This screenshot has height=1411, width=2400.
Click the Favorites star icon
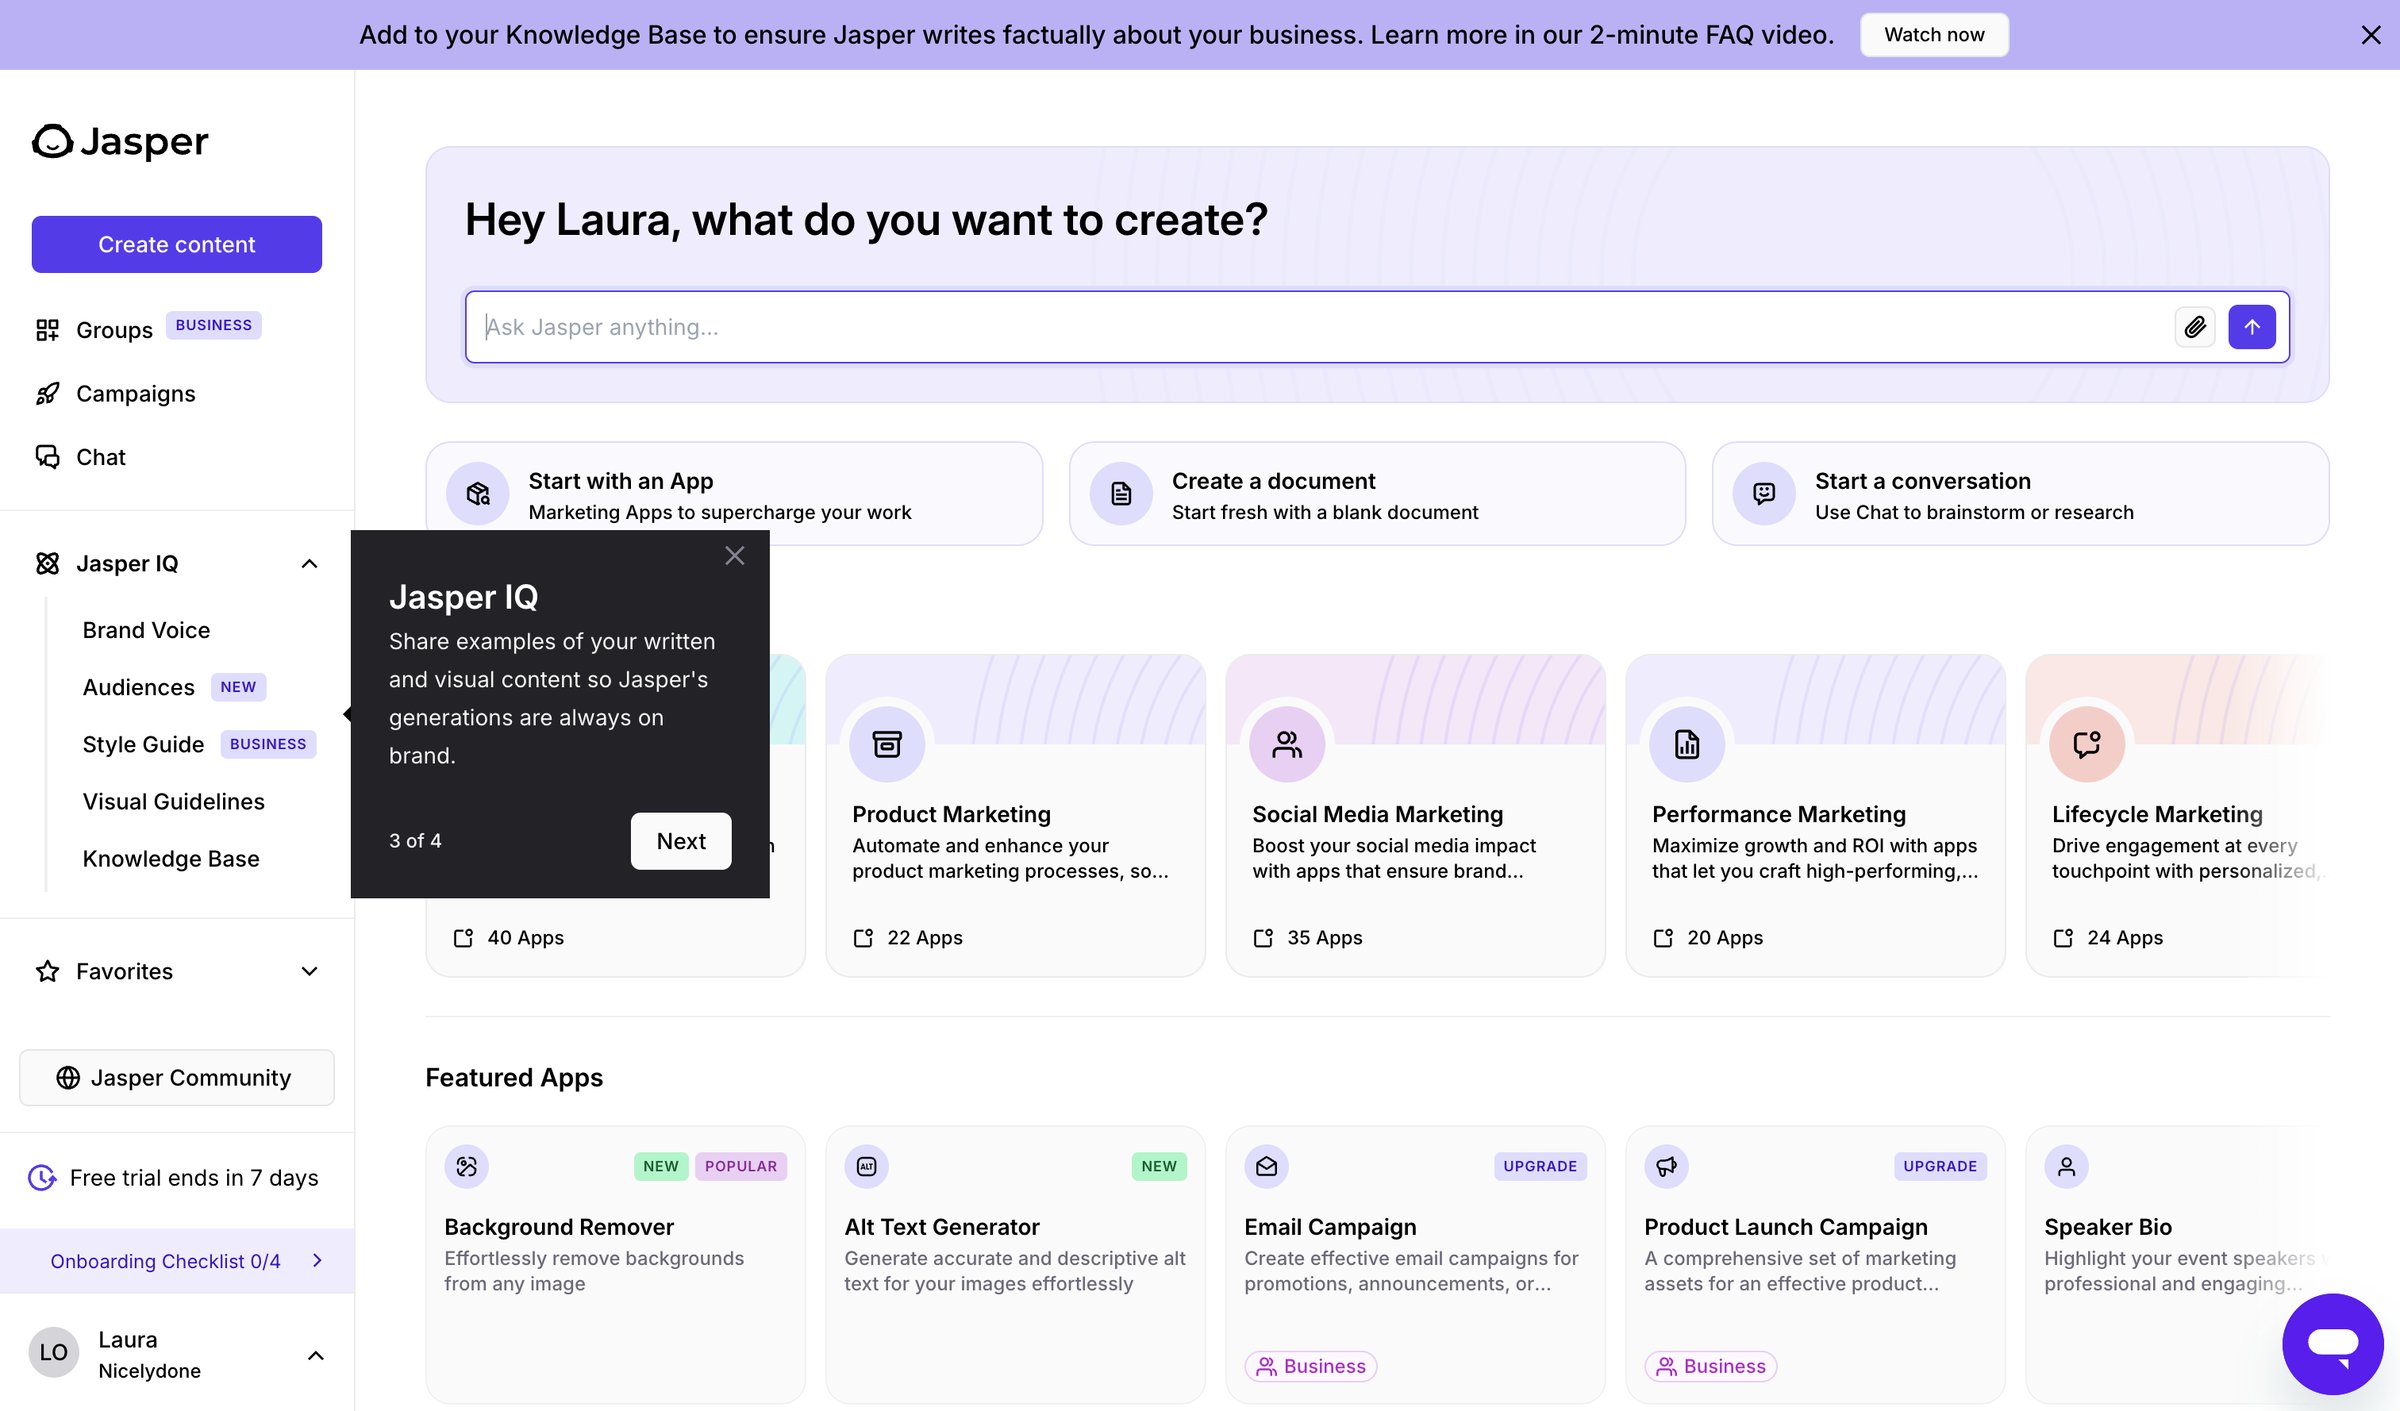click(47, 971)
